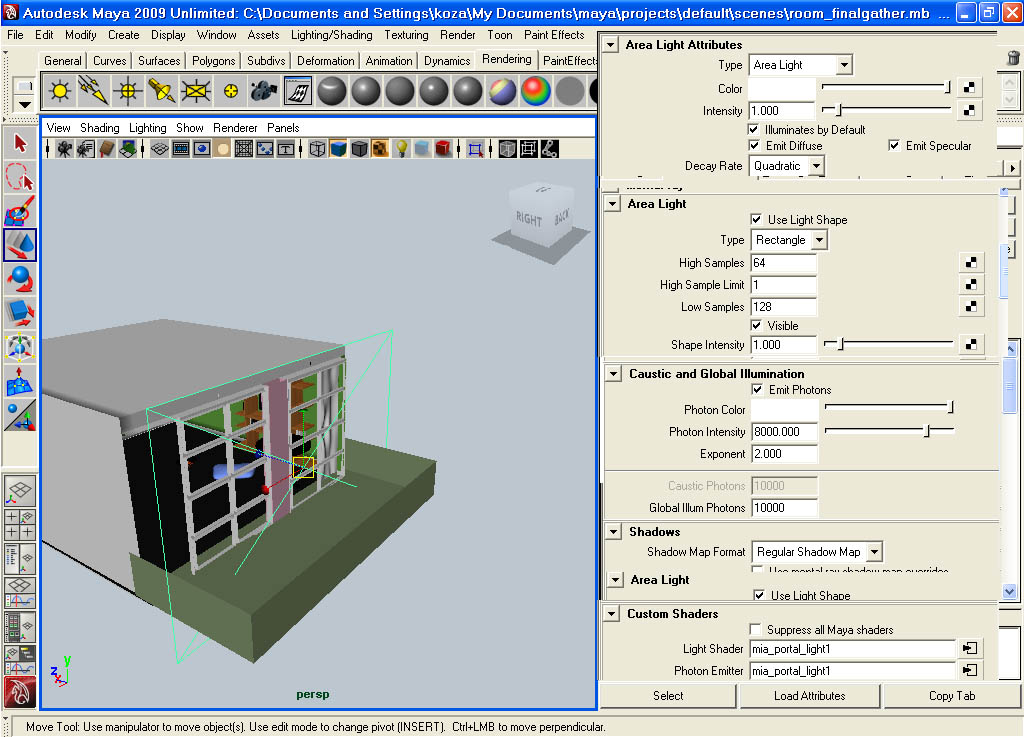Click the Global Illum Photons field

tap(784, 507)
